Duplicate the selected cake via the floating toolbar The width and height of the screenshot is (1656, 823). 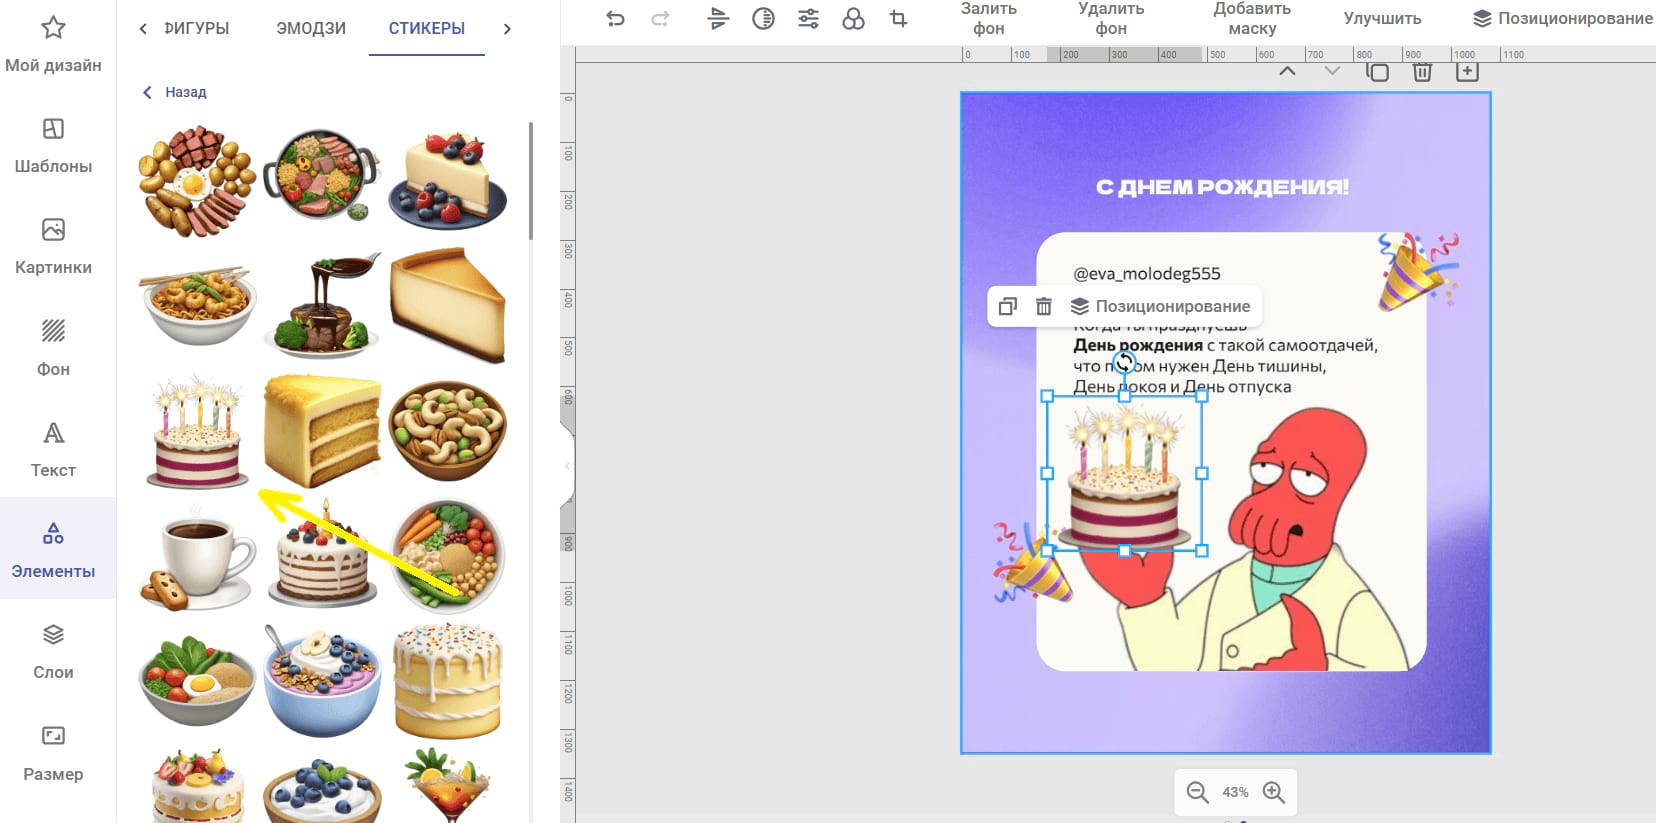[1008, 306]
